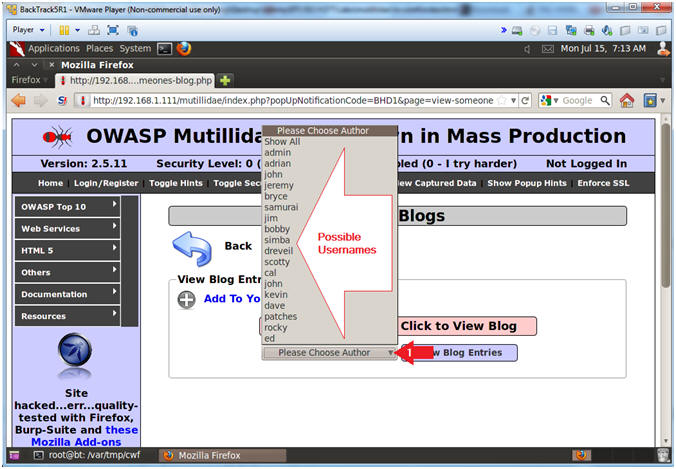Open the Places menu in the panel
This screenshot has height=469, width=676.
pos(100,48)
